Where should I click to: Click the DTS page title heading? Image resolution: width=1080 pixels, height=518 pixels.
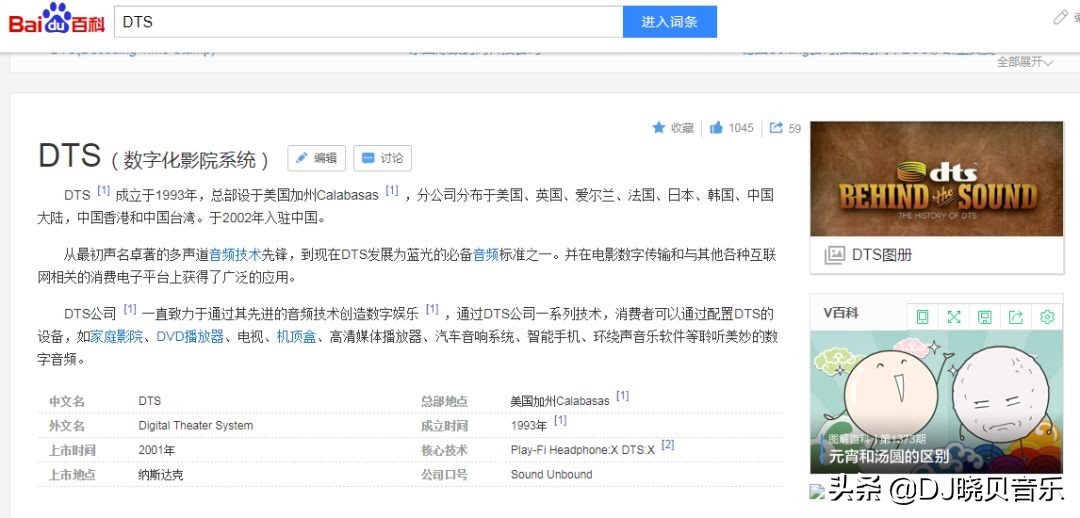click(x=70, y=156)
